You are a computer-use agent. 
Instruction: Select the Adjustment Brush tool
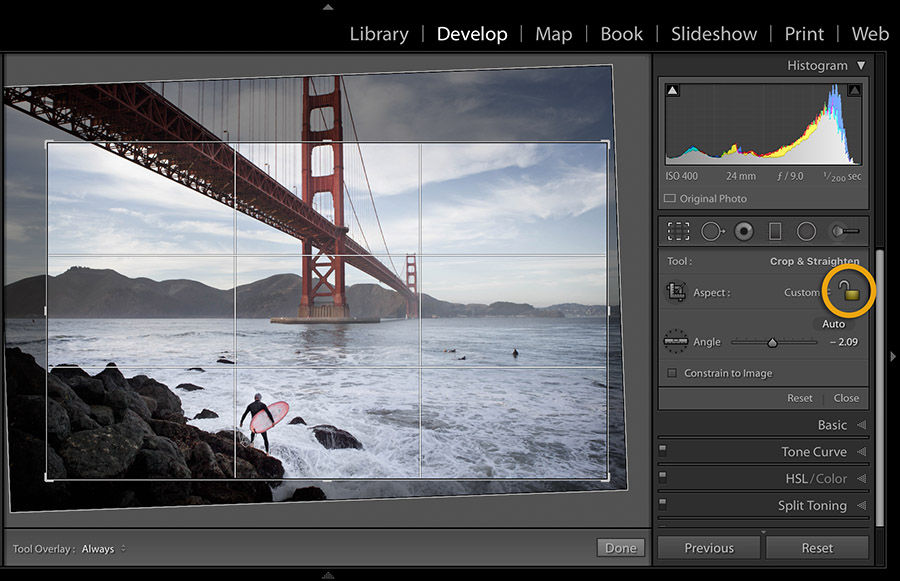tap(845, 231)
